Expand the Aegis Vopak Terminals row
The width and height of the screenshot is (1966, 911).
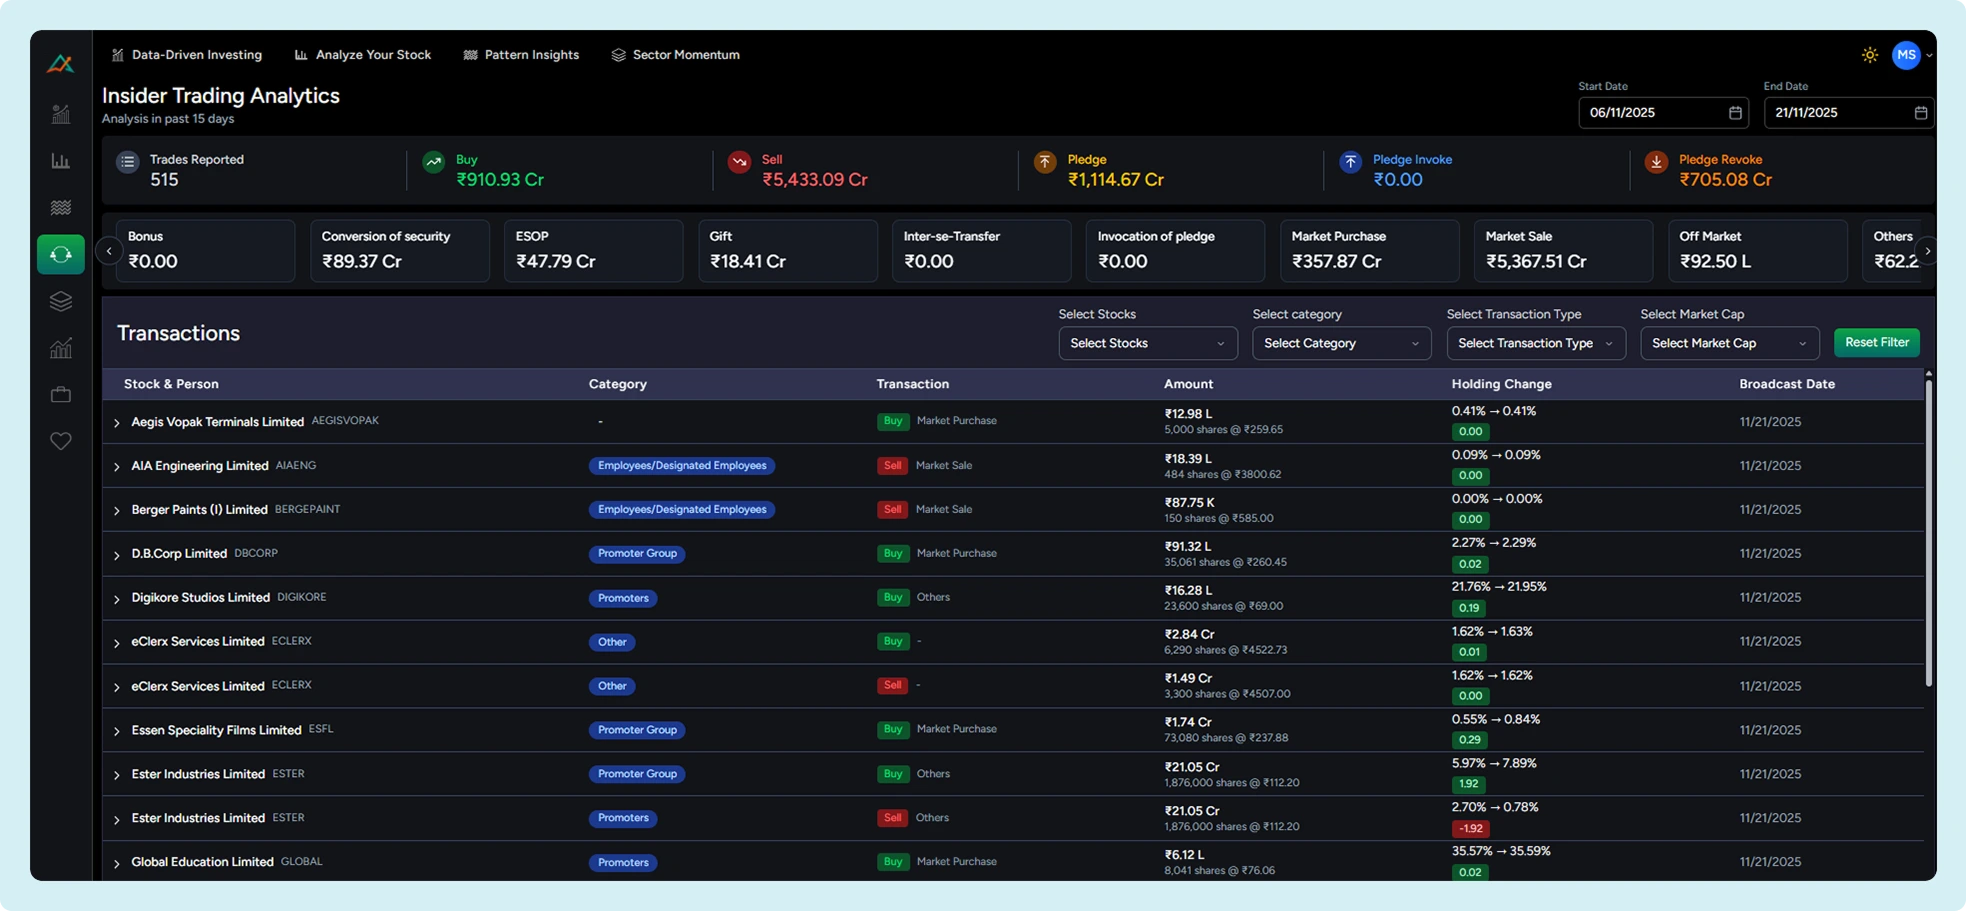pos(117,423)
